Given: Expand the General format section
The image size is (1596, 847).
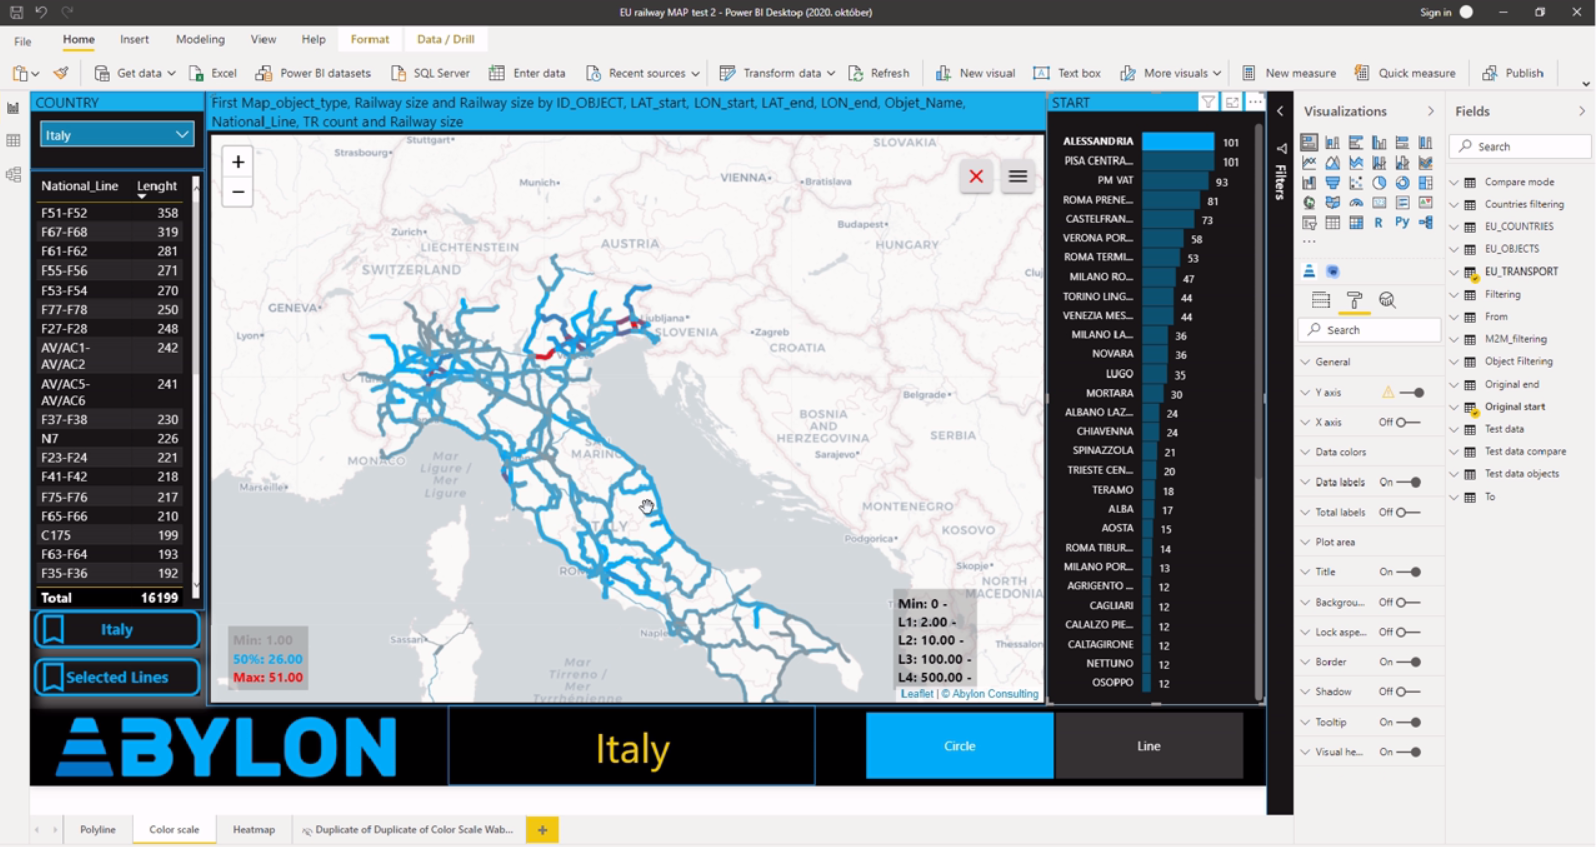Looking at the screenshot, I should click(x=1332, y=362).
